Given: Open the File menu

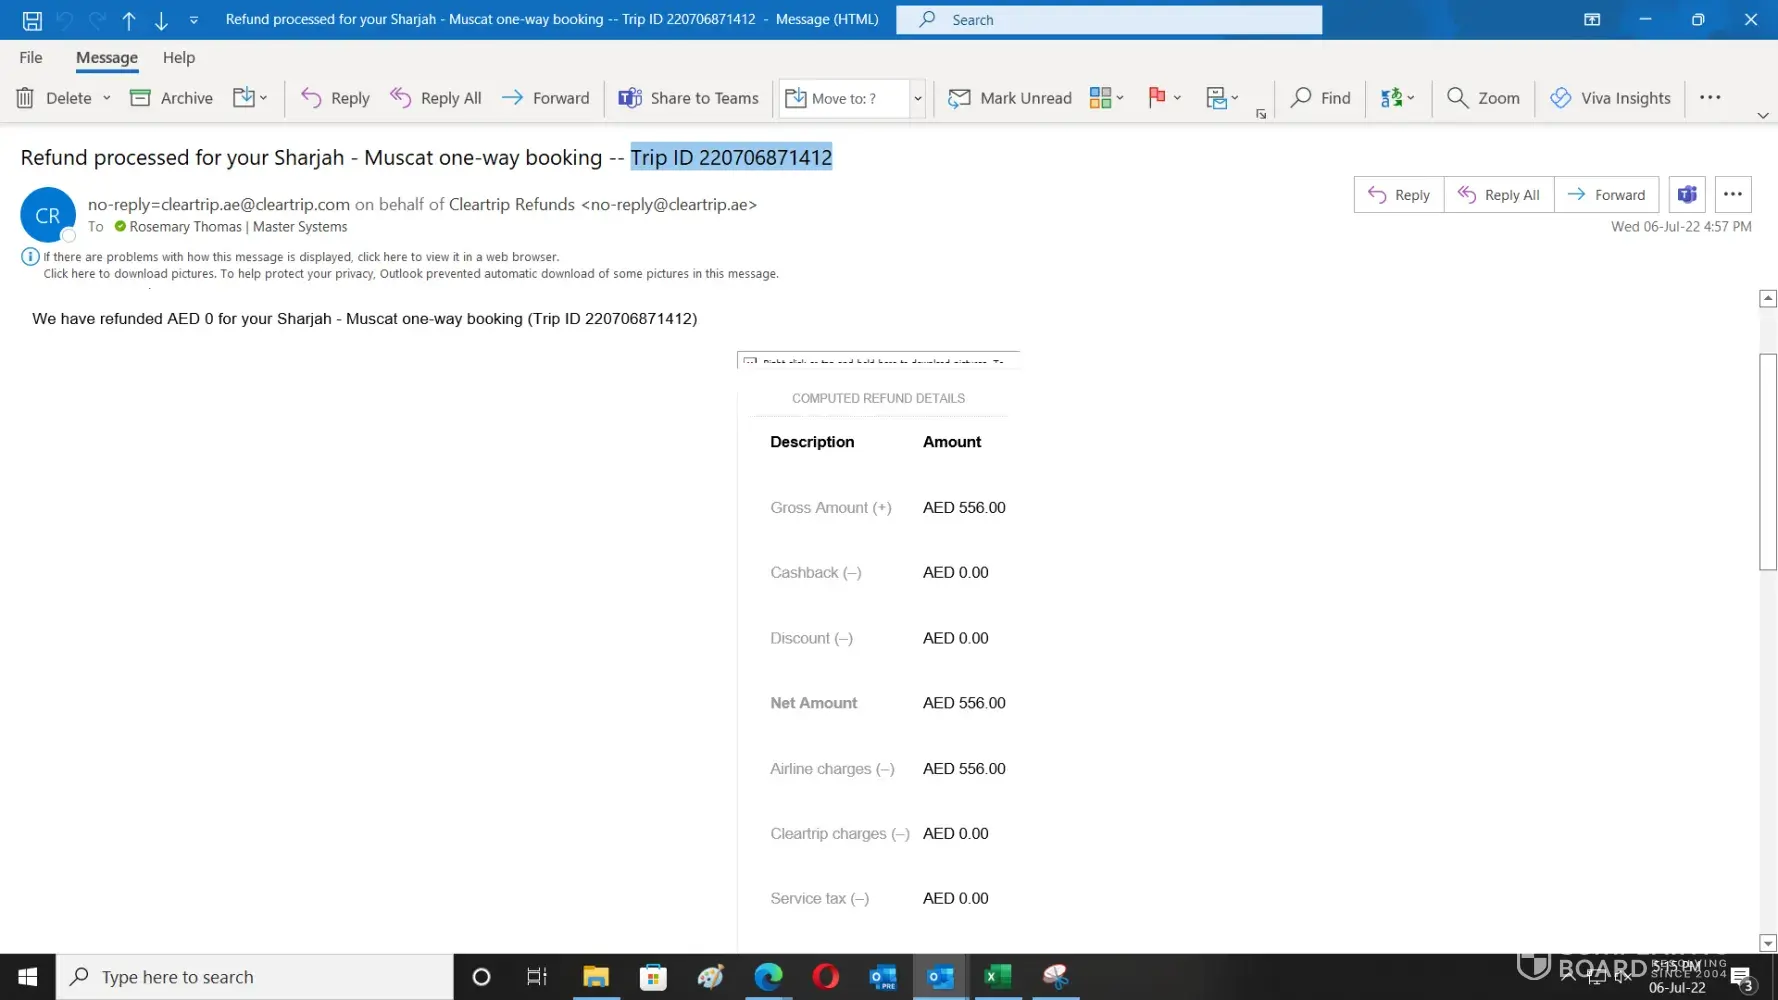Looking at the screenshot, I should click(31, 58).
